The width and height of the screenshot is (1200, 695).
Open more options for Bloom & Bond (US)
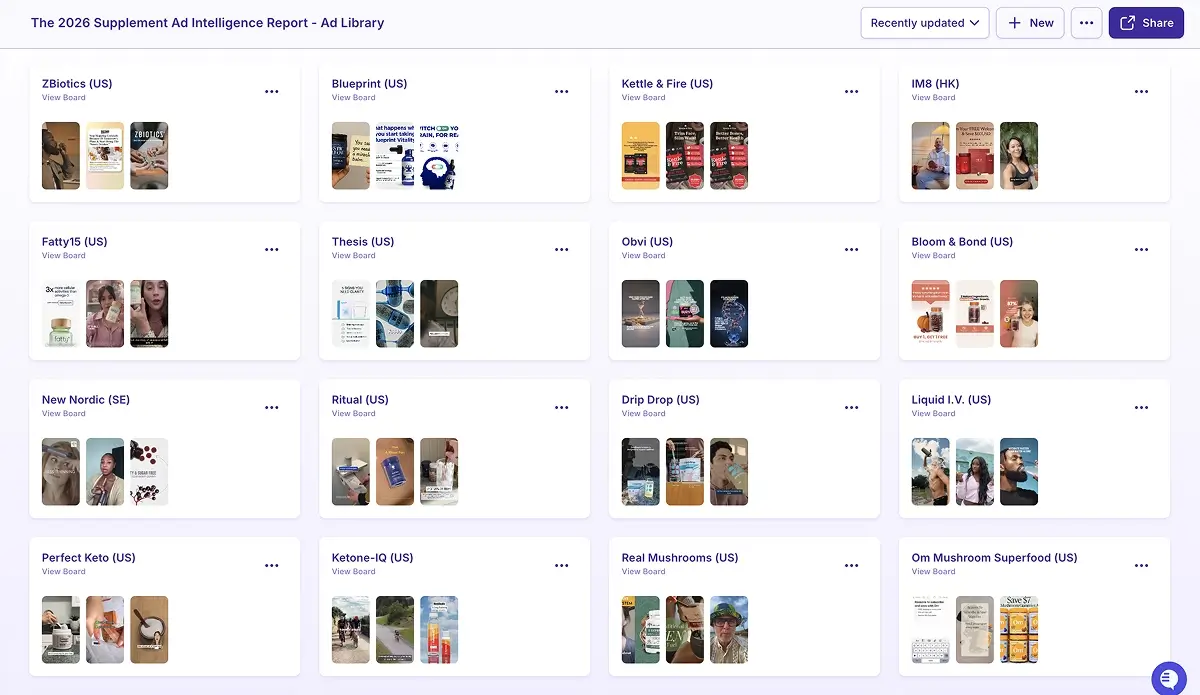pos(1142,249)
